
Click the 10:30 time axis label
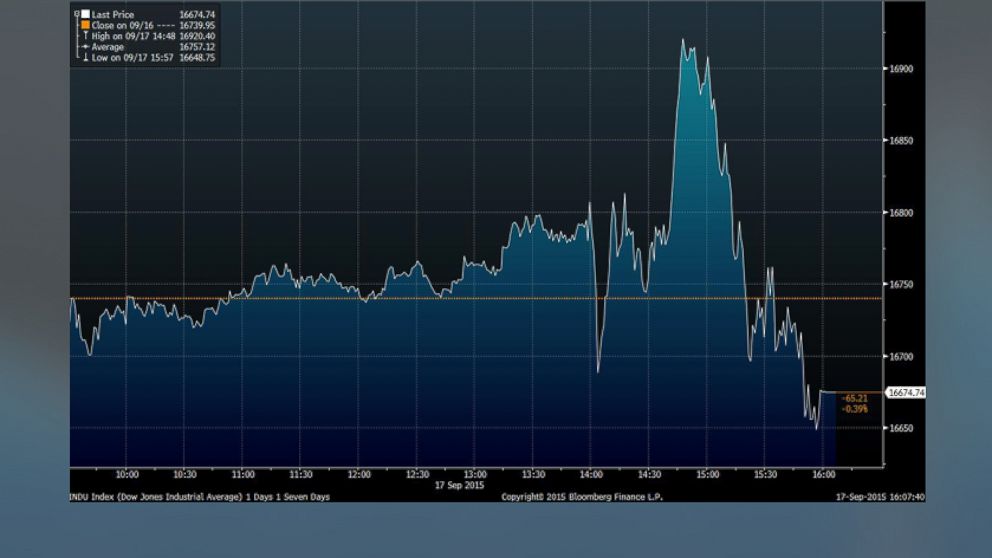pos(185,474)
